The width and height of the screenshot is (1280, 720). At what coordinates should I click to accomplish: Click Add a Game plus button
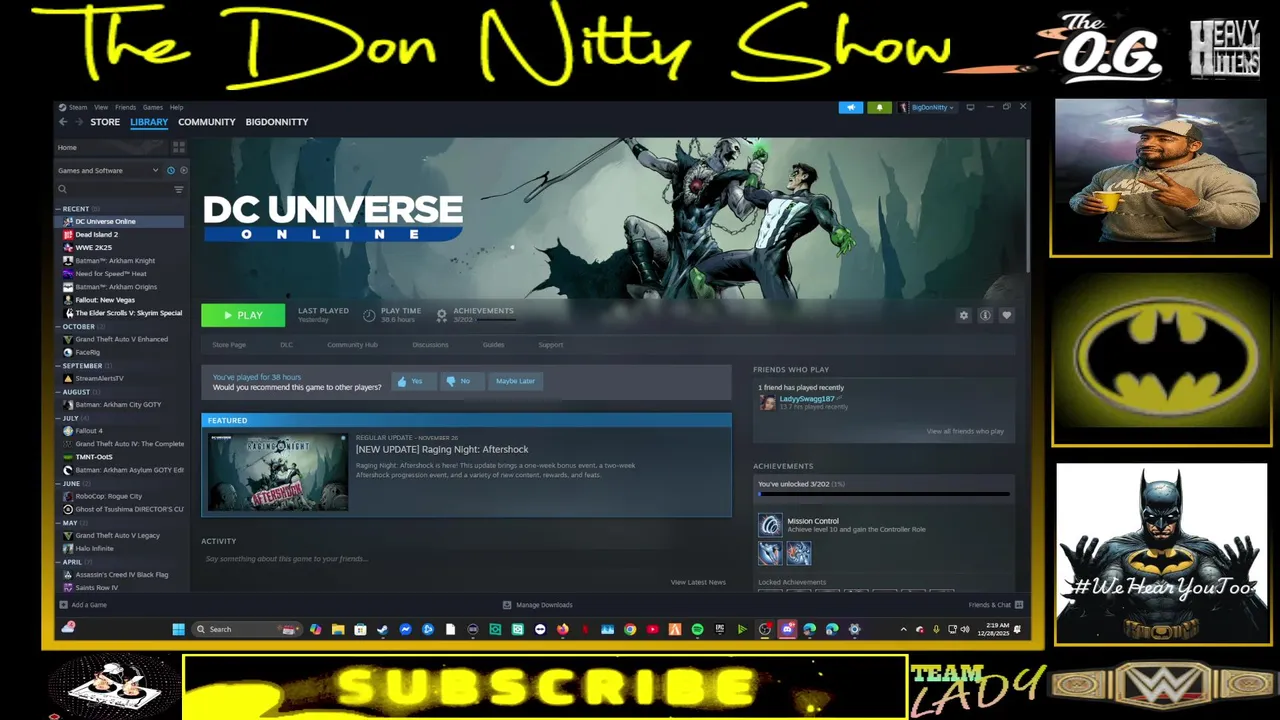83,605
